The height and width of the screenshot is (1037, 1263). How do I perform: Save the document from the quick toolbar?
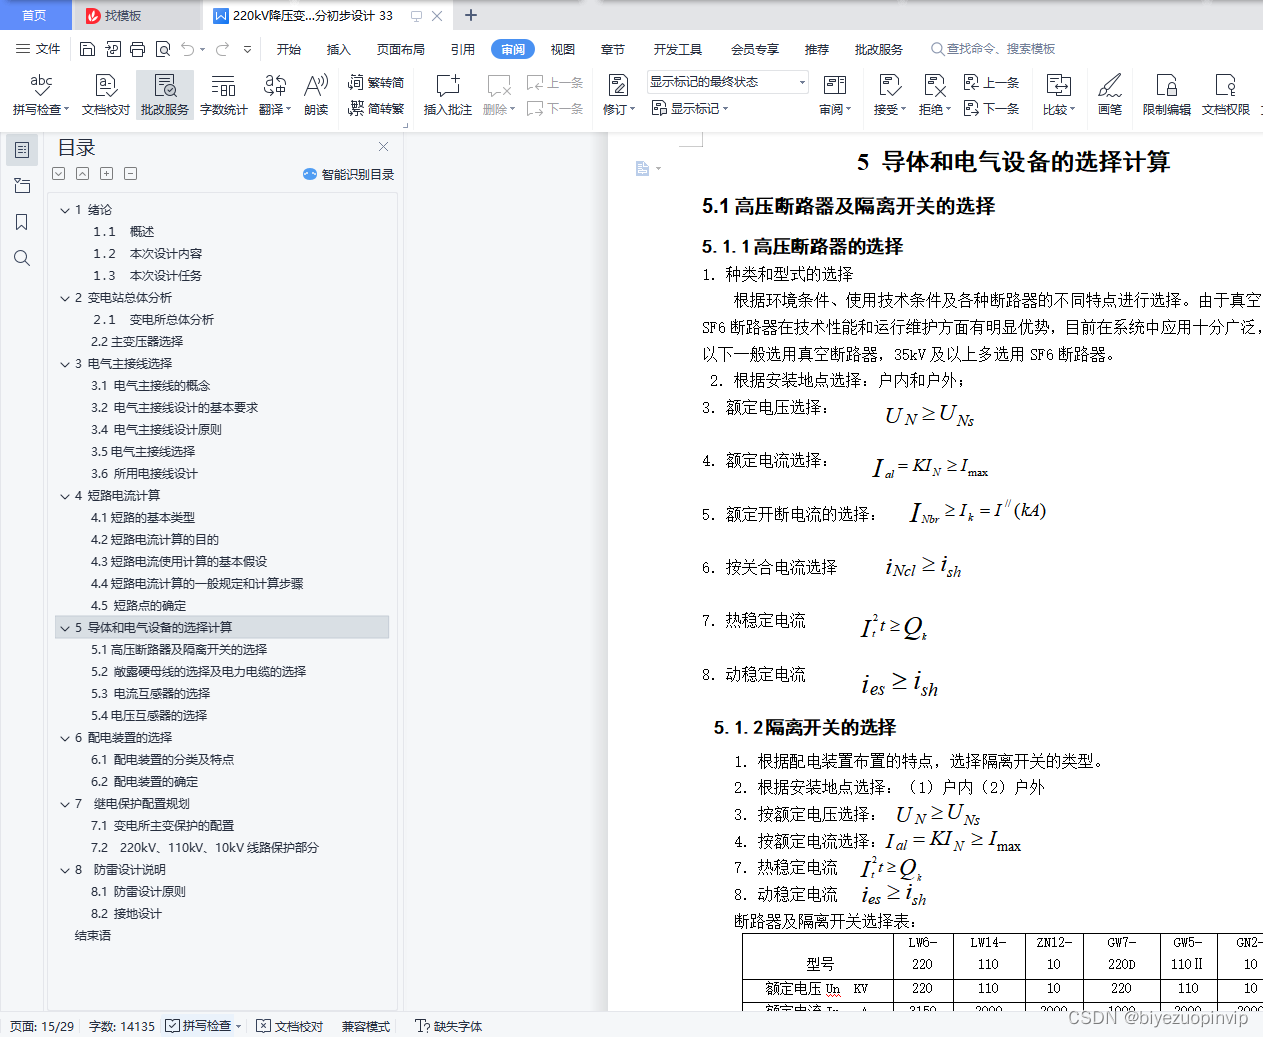(88, 49)
